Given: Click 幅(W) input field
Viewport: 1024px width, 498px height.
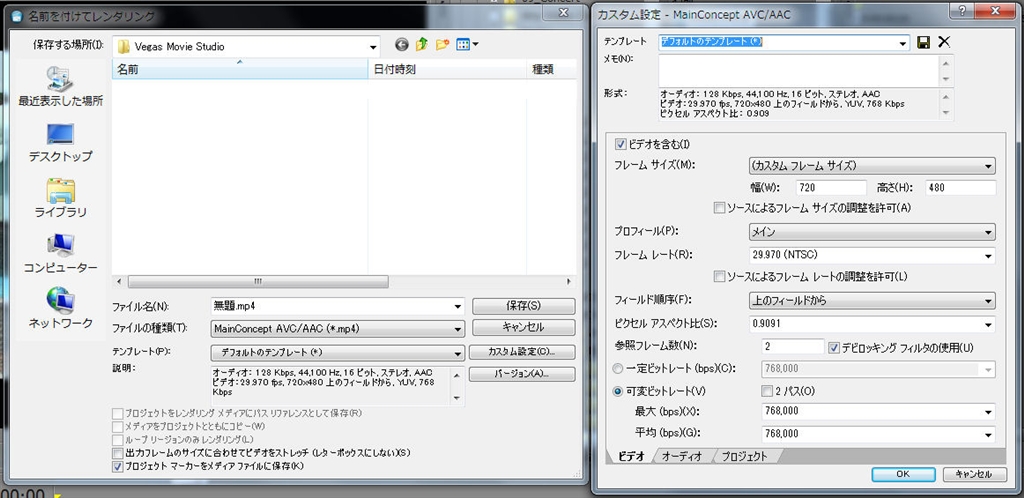Looking at the screenshot, I should 831,187.
